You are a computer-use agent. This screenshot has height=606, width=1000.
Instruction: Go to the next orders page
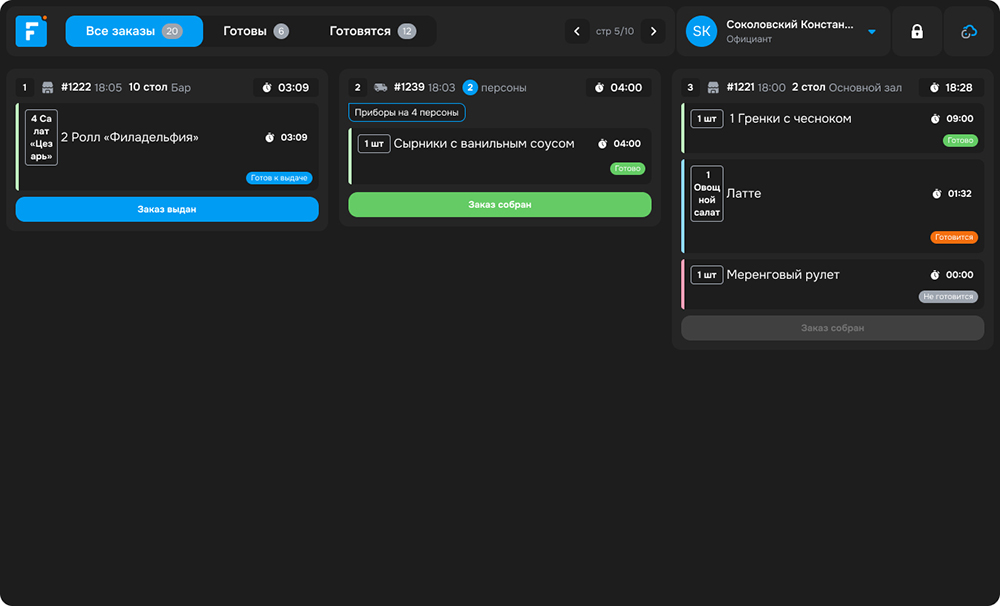(653, 32)
